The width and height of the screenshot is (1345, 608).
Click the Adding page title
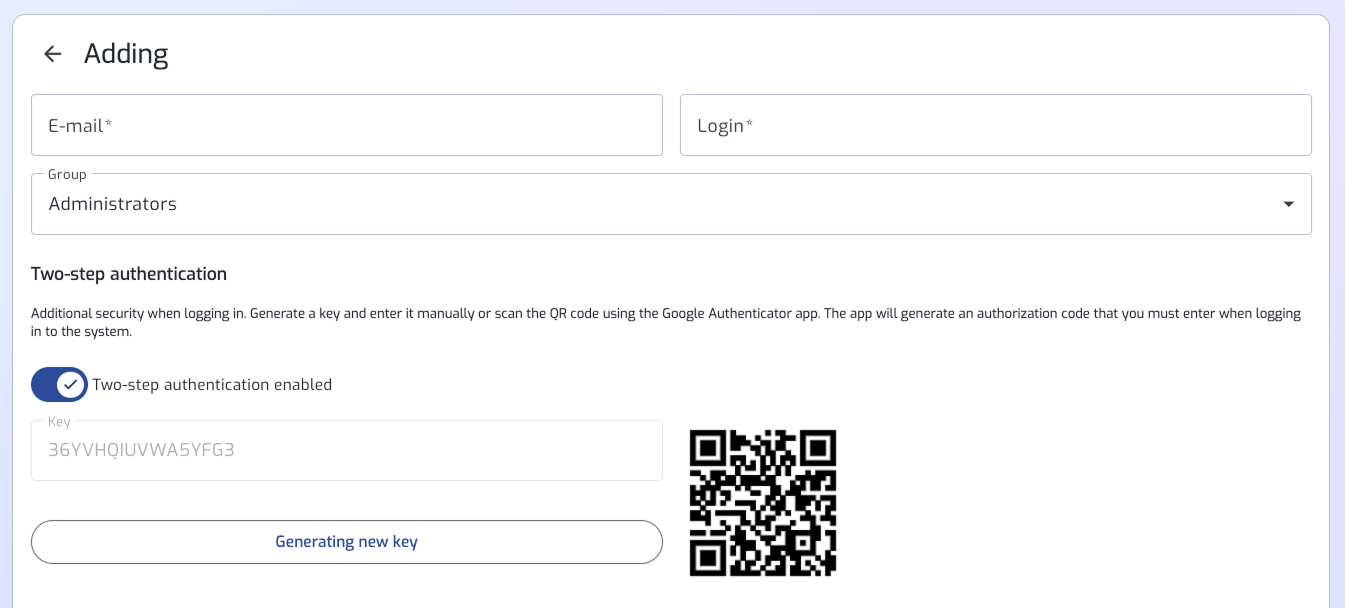pyautogui.click(x=126, y=53)
